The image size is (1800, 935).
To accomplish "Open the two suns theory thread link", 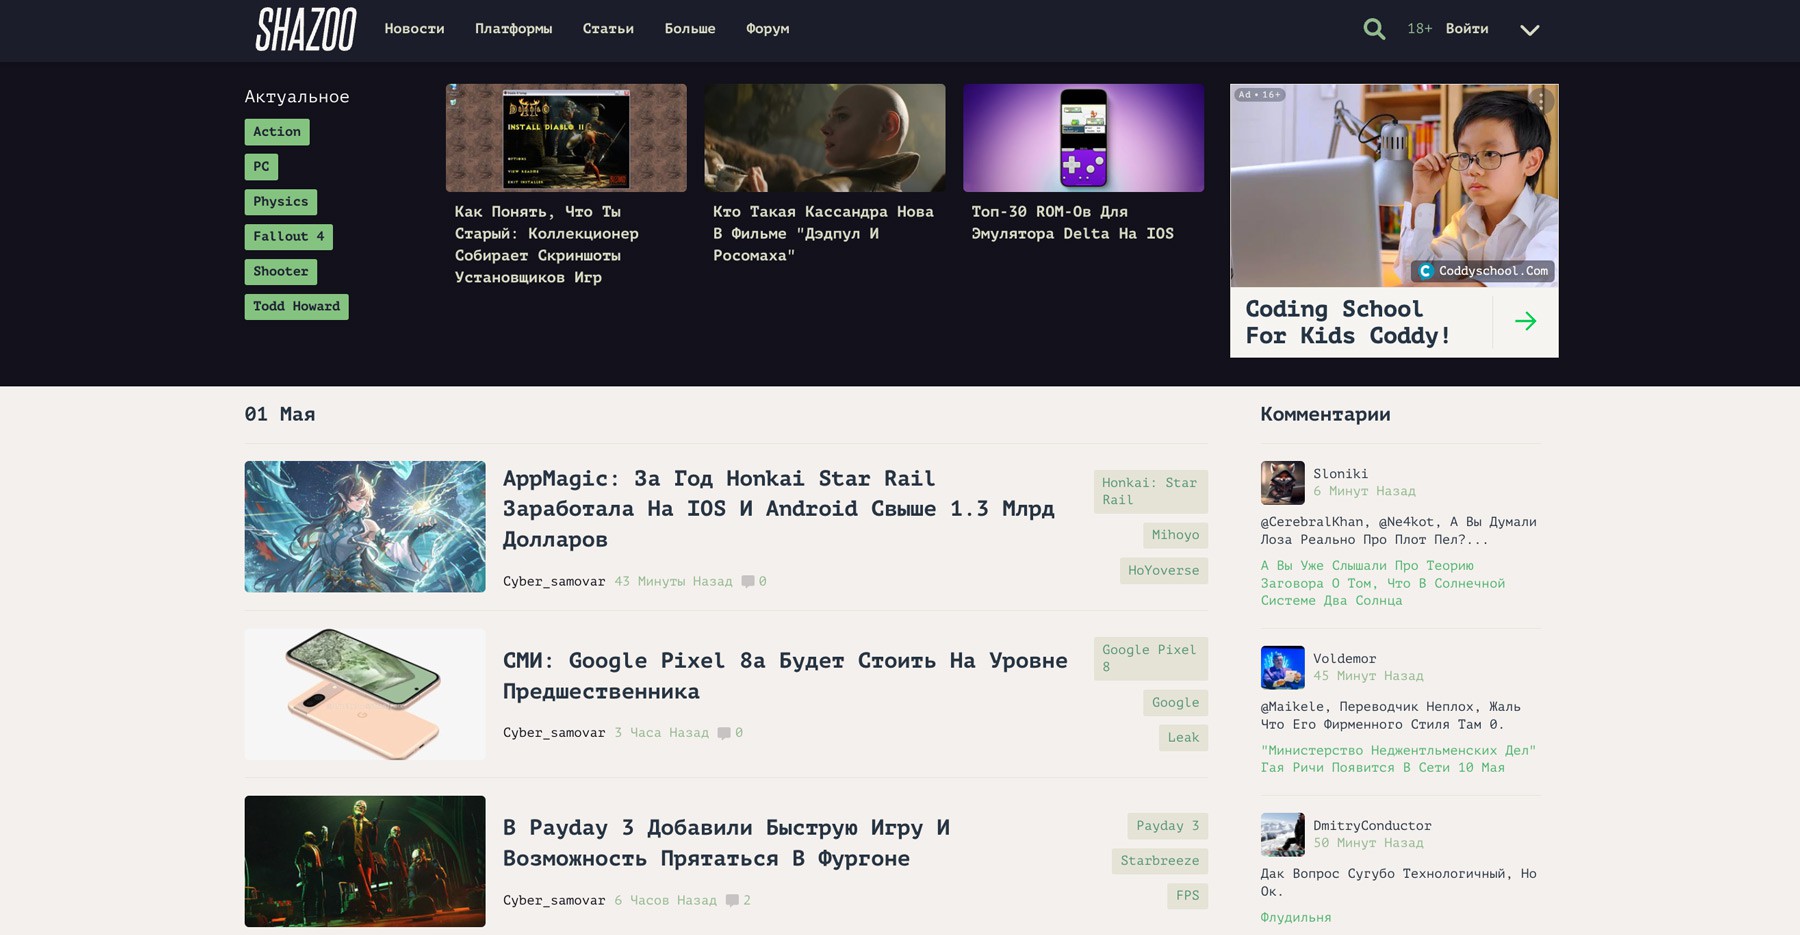I will (1382, 583).
